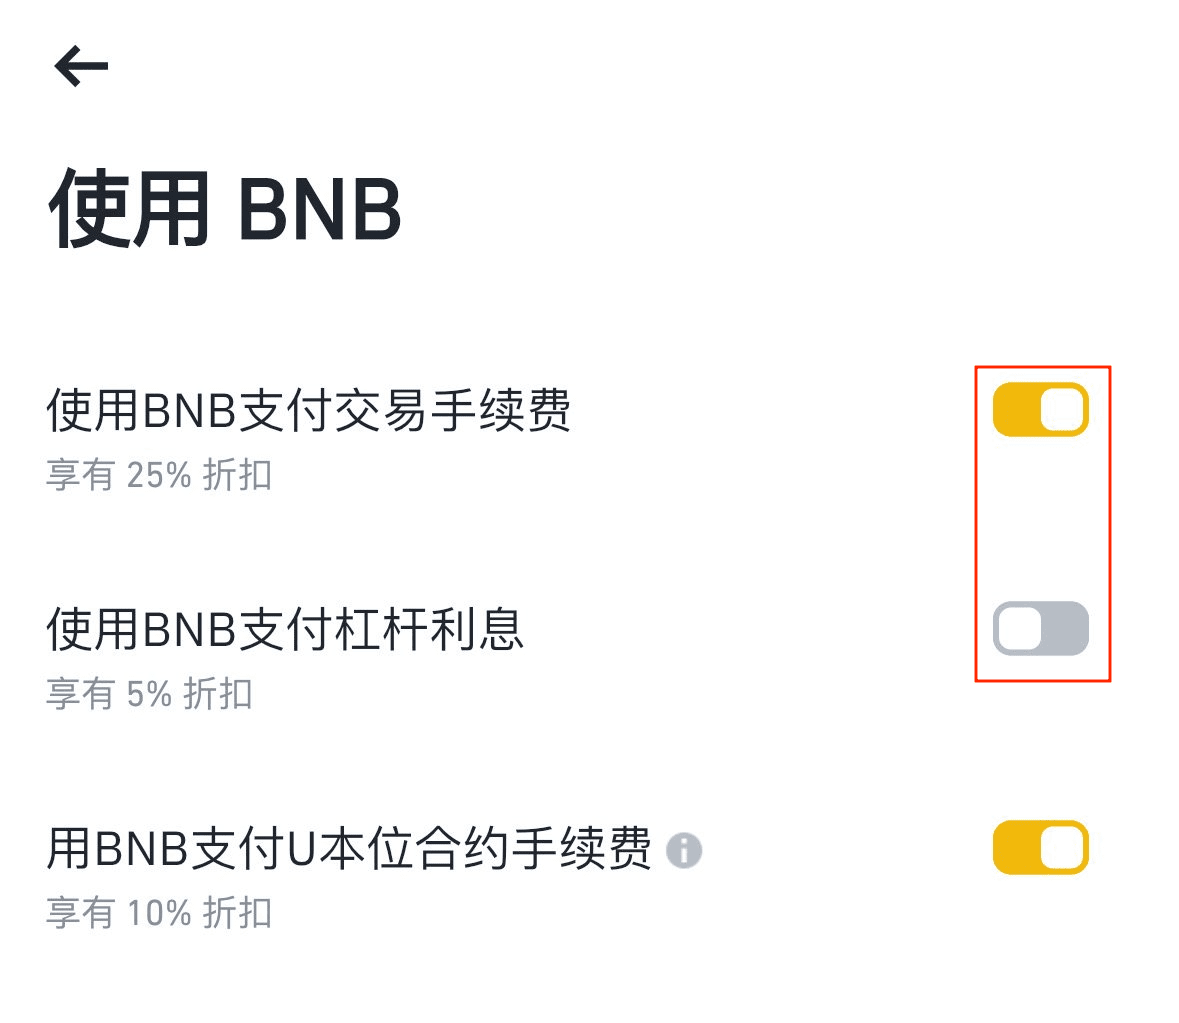
Task: Click the 享有 5% 折扣 subtitle
Action: [149, 694]
